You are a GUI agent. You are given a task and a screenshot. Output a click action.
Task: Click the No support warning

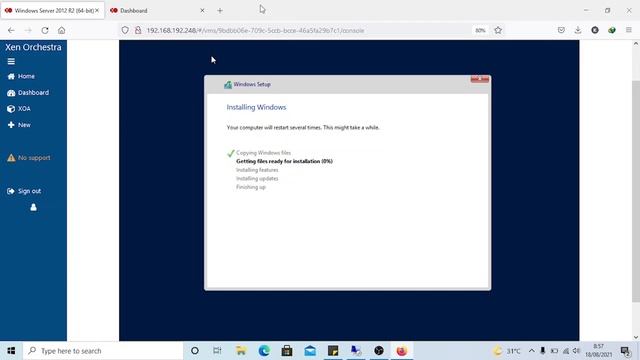(x=29, y=158)
